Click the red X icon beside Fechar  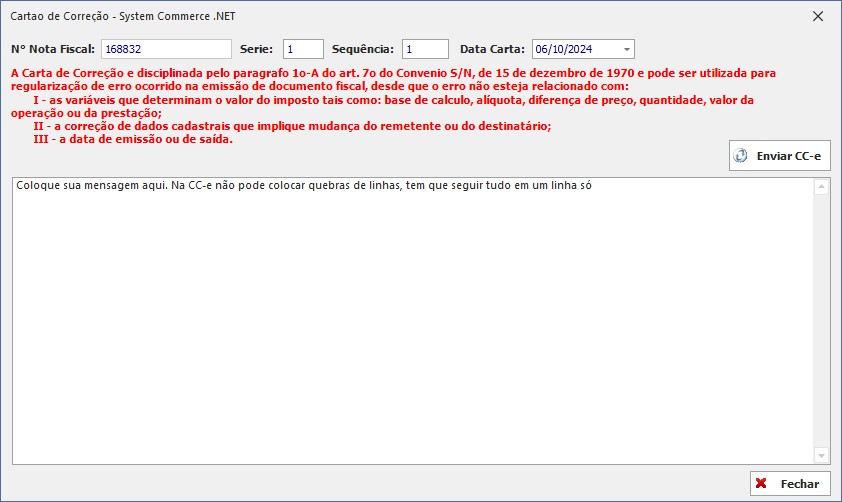point(762,484)
